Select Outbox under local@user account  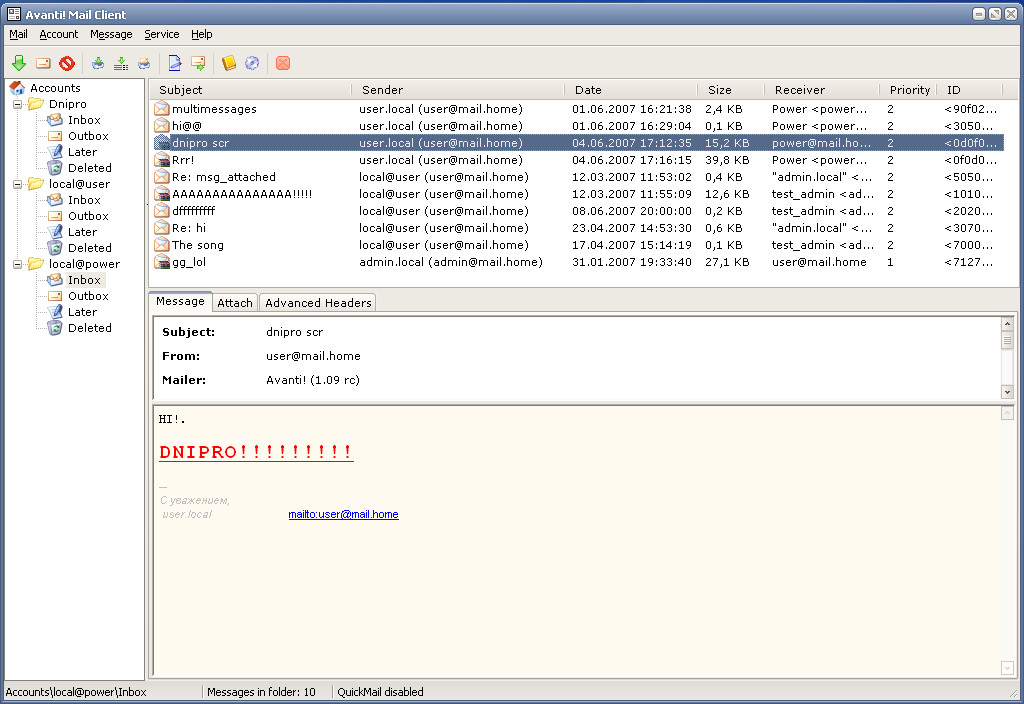(88, 216)
